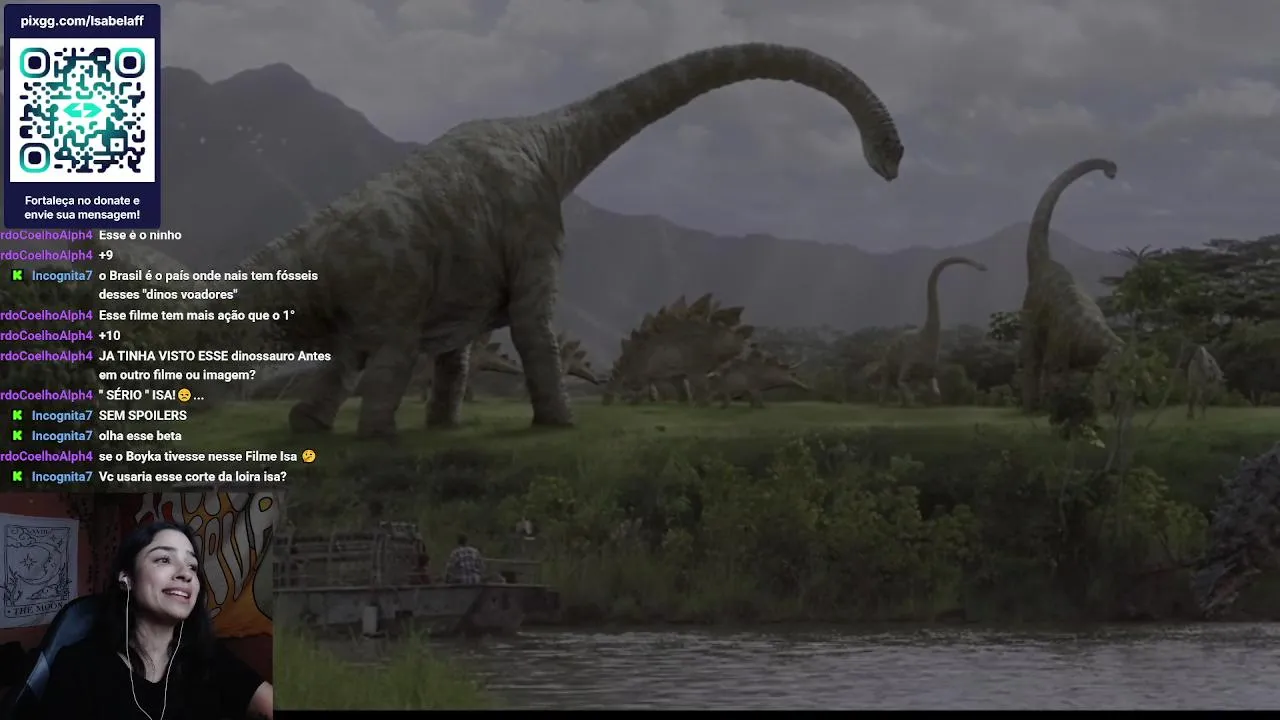Click the K badge beside 'o Brasil é o país' message
This screenshot has width=1280, height=720.
(17, 275)
